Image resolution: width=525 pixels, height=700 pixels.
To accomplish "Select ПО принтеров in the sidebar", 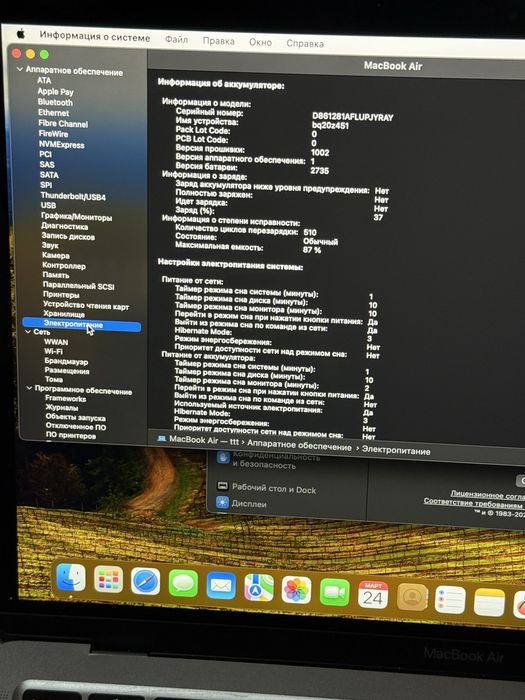I will tap(71, 435).
